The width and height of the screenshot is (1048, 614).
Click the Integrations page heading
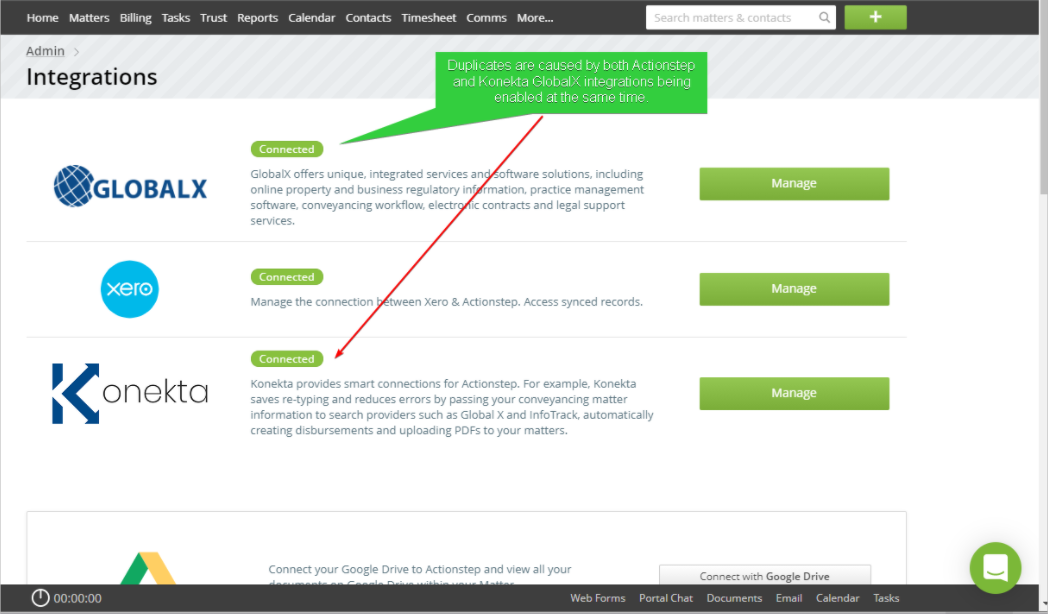coord(92,77)
